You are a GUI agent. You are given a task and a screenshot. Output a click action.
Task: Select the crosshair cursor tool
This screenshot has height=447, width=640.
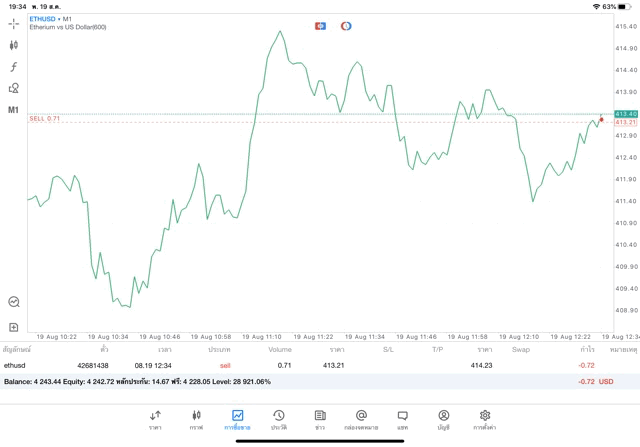tap(14, 23)
